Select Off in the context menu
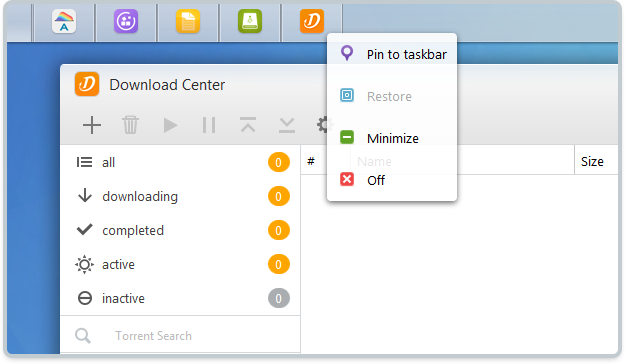625x364 pixels. (x=392, y=180)
